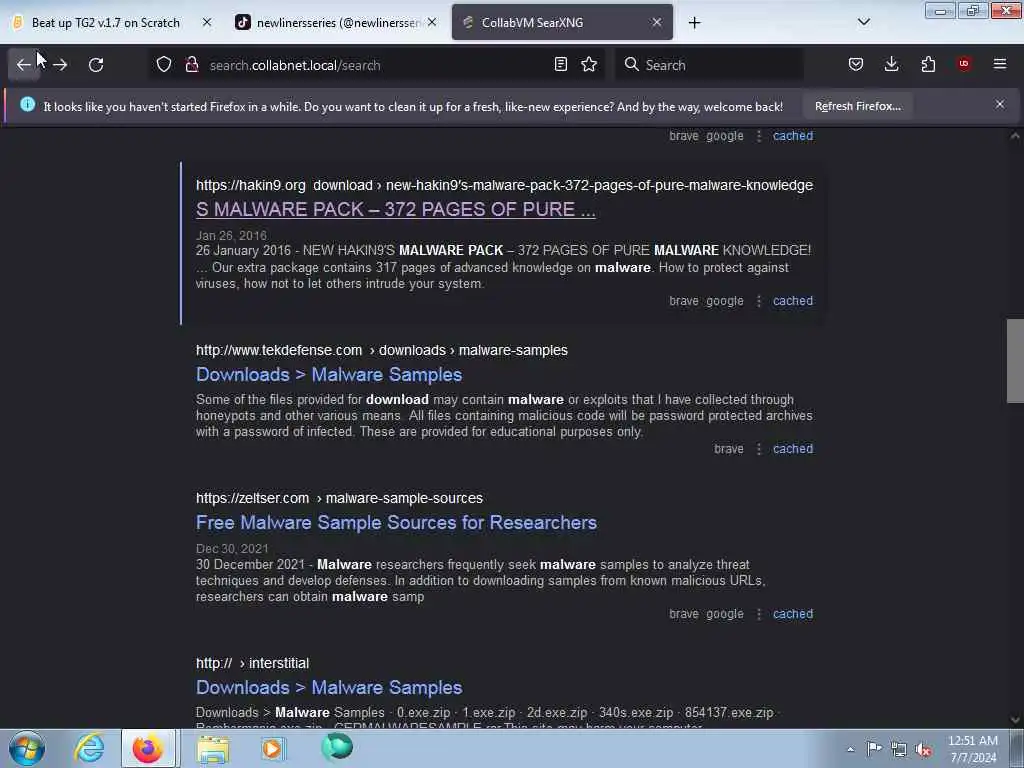Viewport: 1024px width, 768px height.
Task: Open the taskbar clock and date
Action: click(972, 749)
